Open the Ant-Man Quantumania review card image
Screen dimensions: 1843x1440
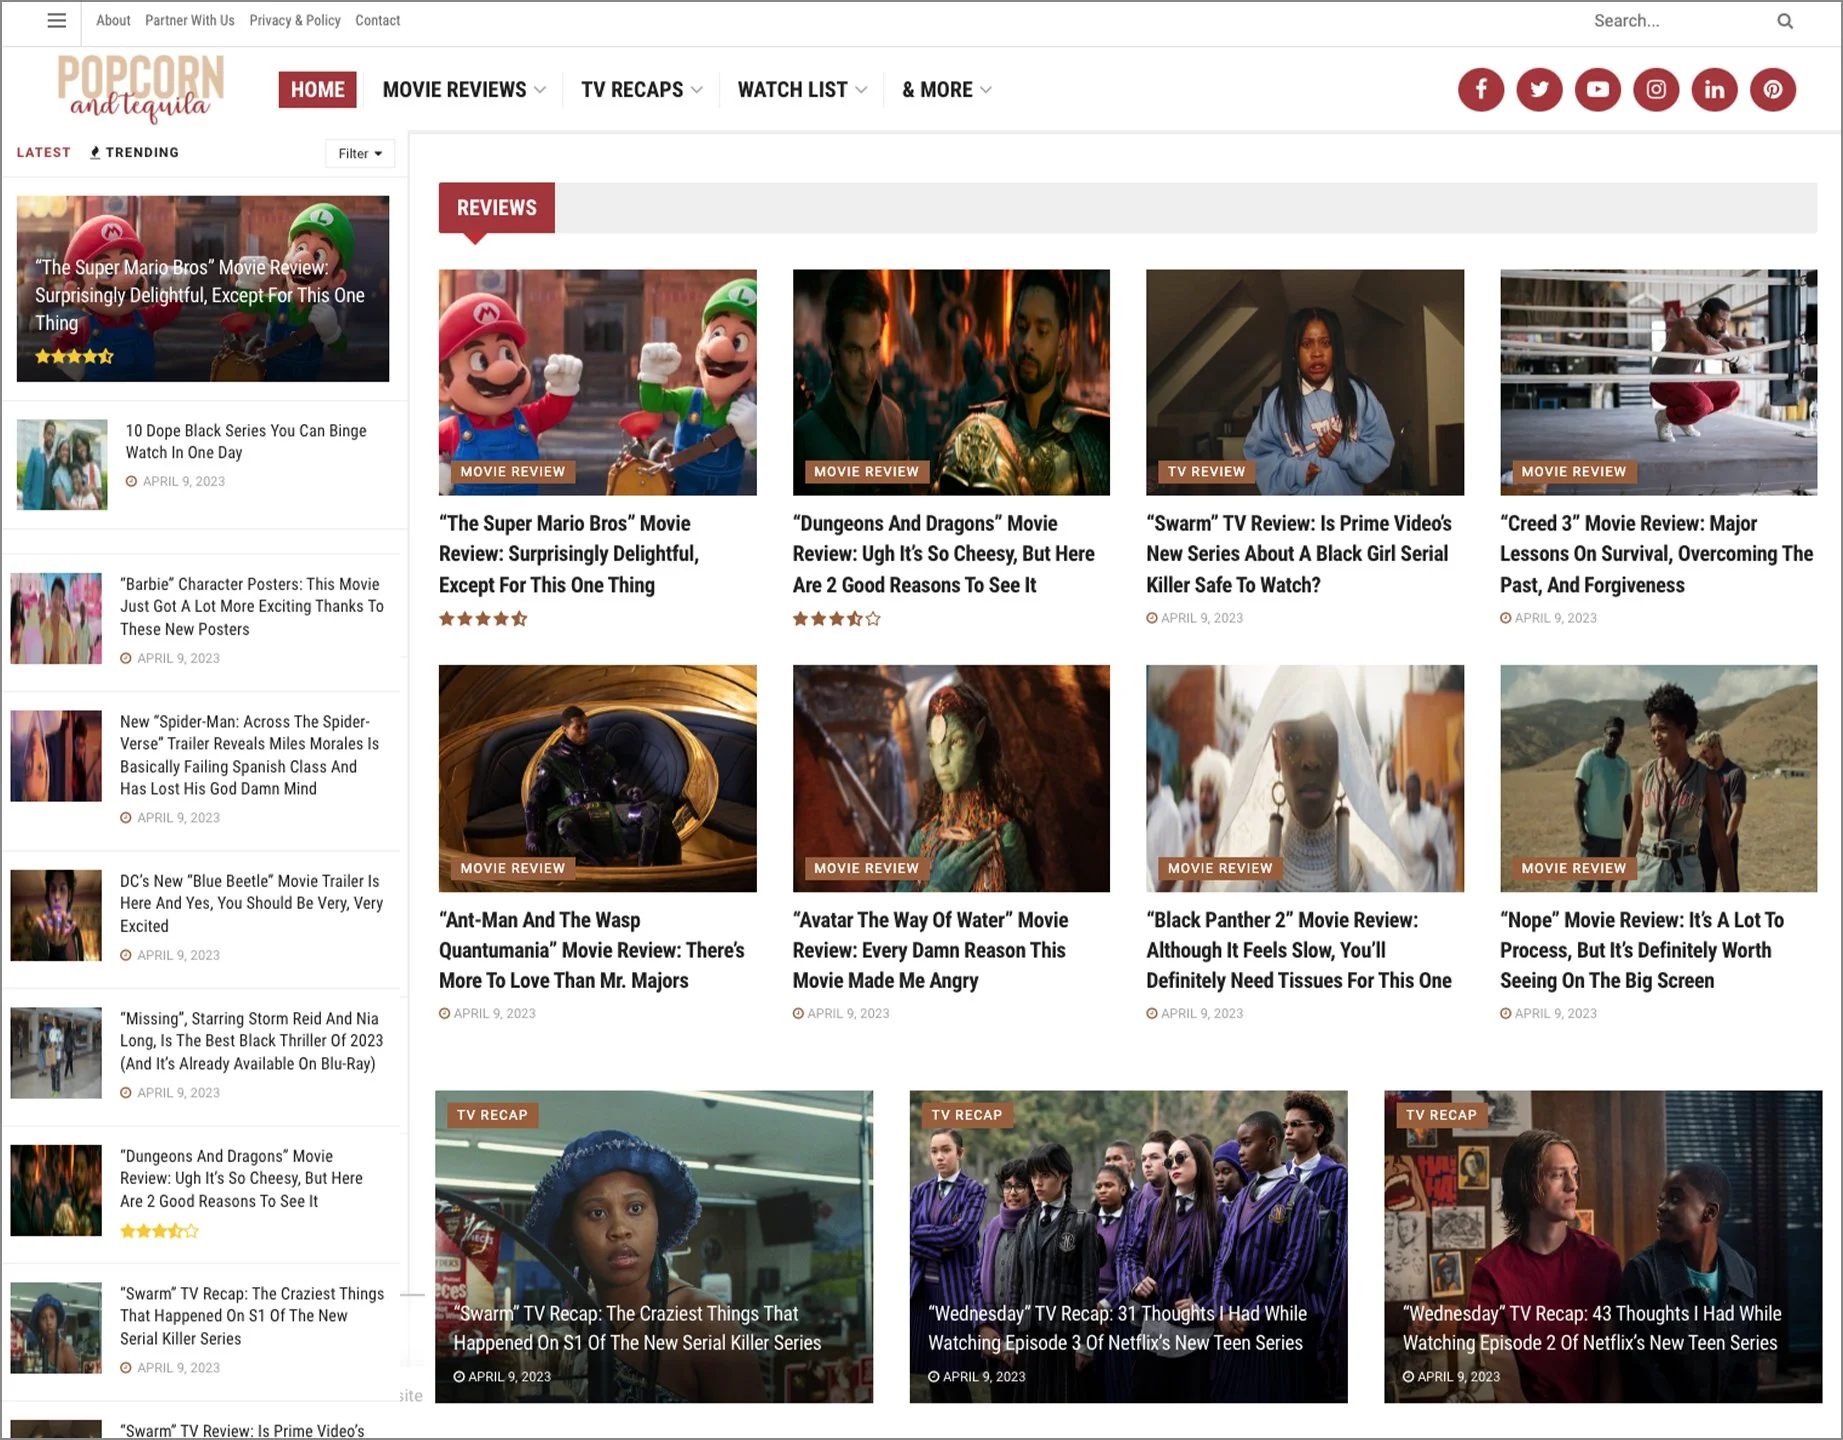(598, 778)
